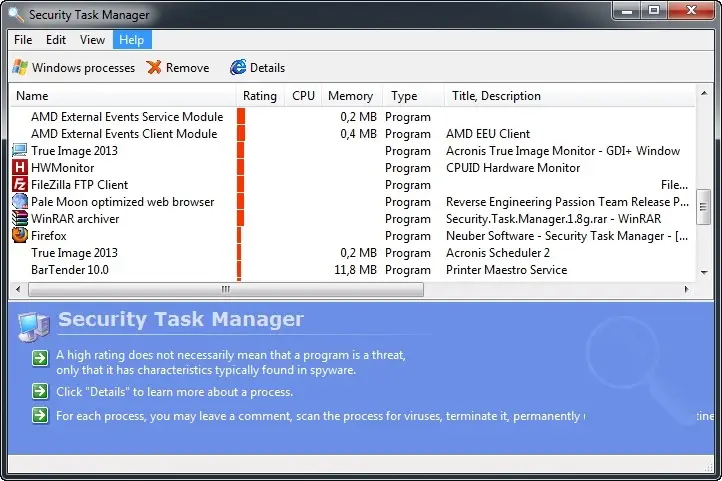Viewport: 722px width, 481px height.
Task: Open the Help menu
Action: tap(132, 40)
